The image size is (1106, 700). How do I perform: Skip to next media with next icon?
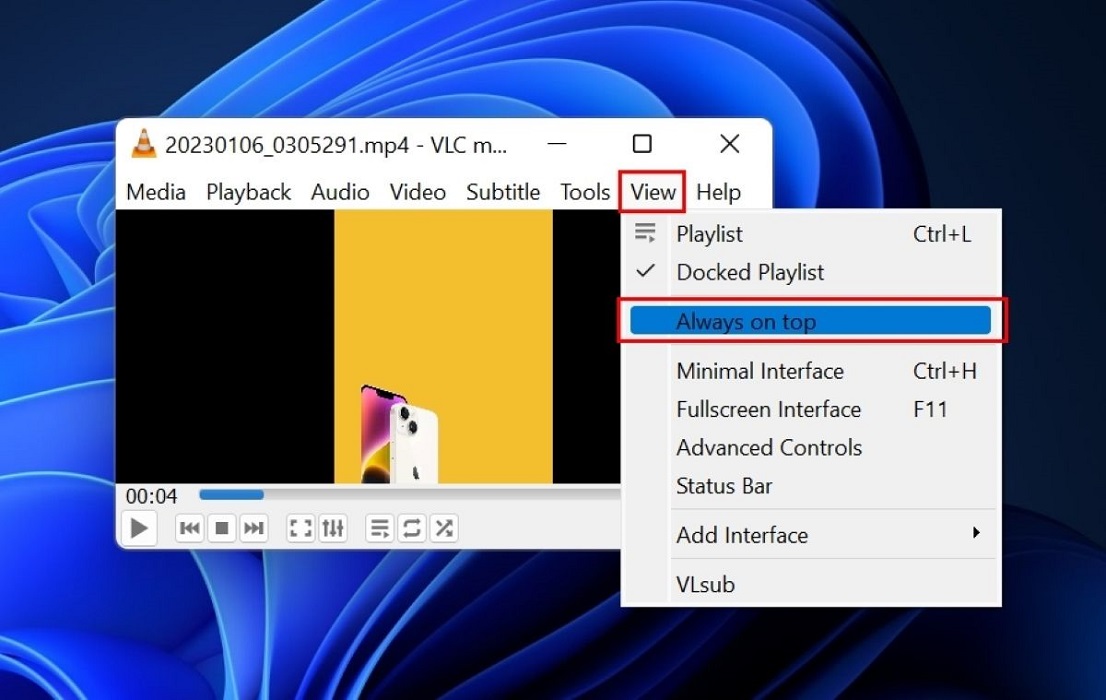click(254, 528)
